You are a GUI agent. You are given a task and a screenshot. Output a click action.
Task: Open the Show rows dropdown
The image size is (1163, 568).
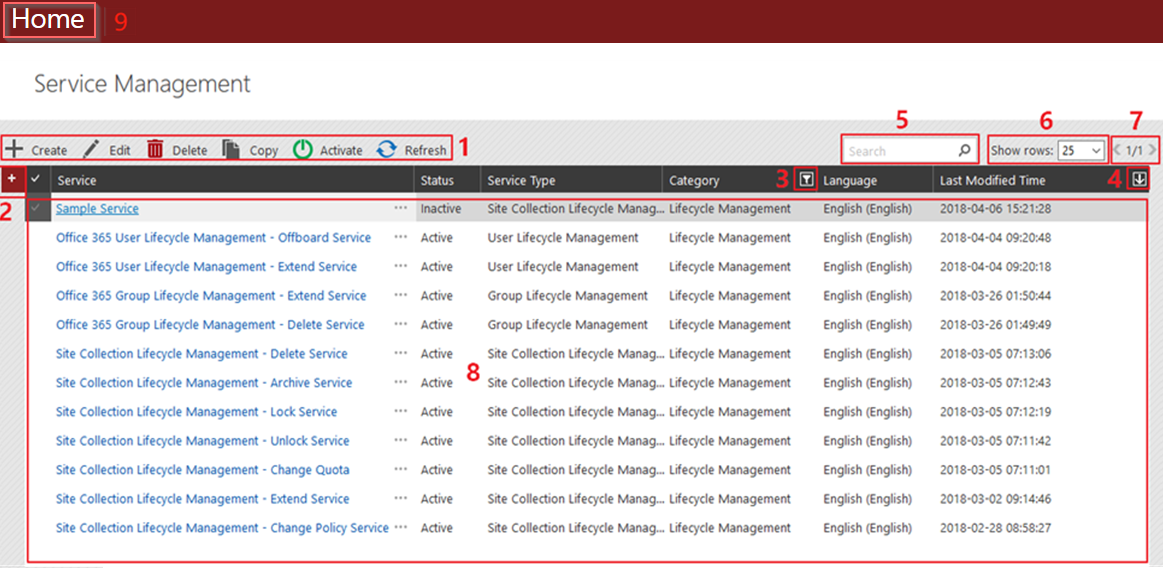(x=1081, y=150)
